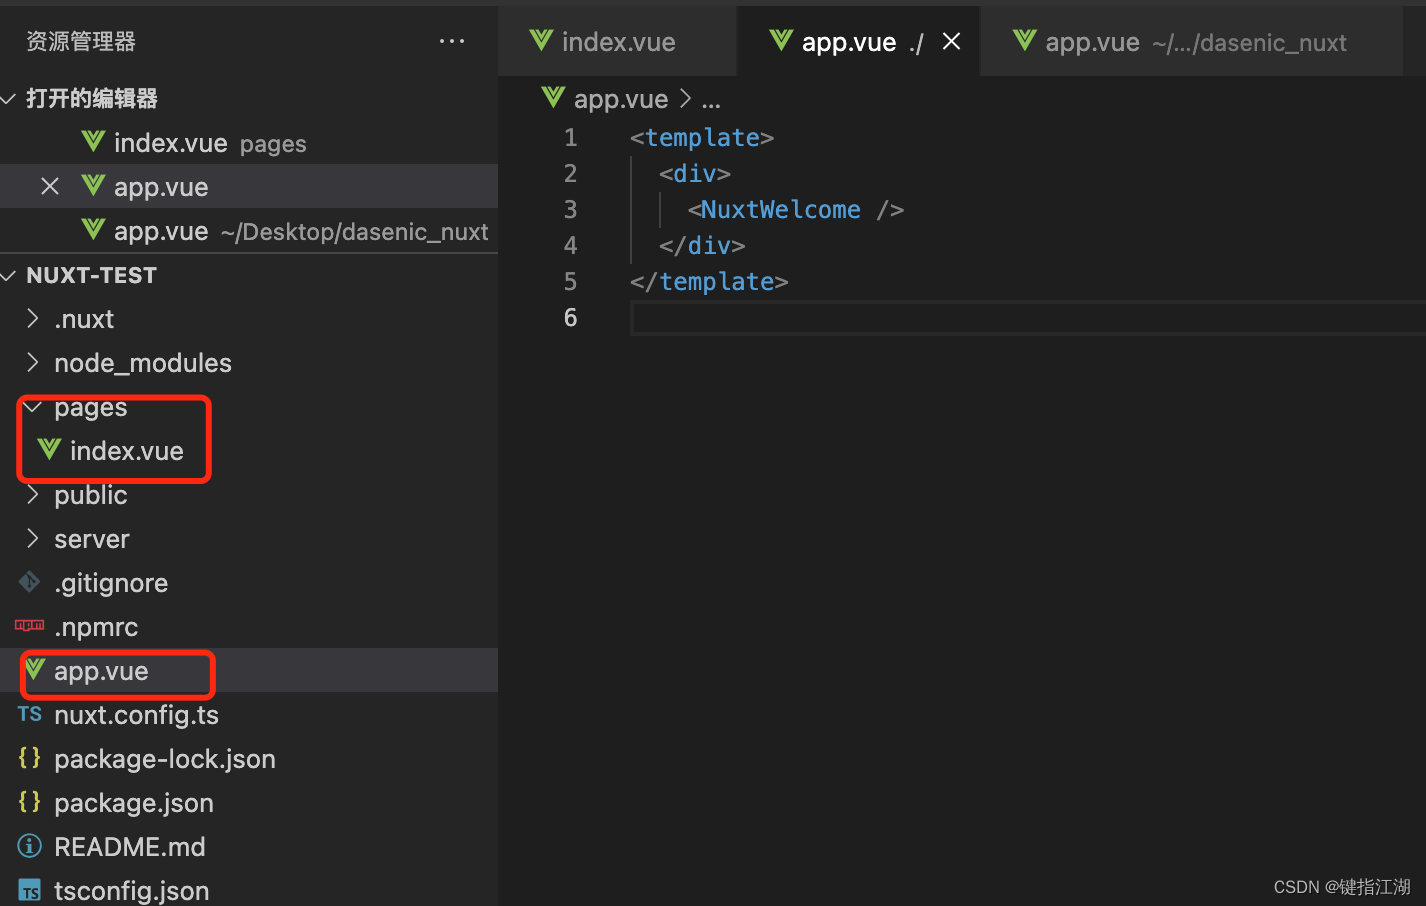Viewport: 1426px width, 906px height.
Task: Click the 资源管理器 panel title
Action: click(80, 41)
